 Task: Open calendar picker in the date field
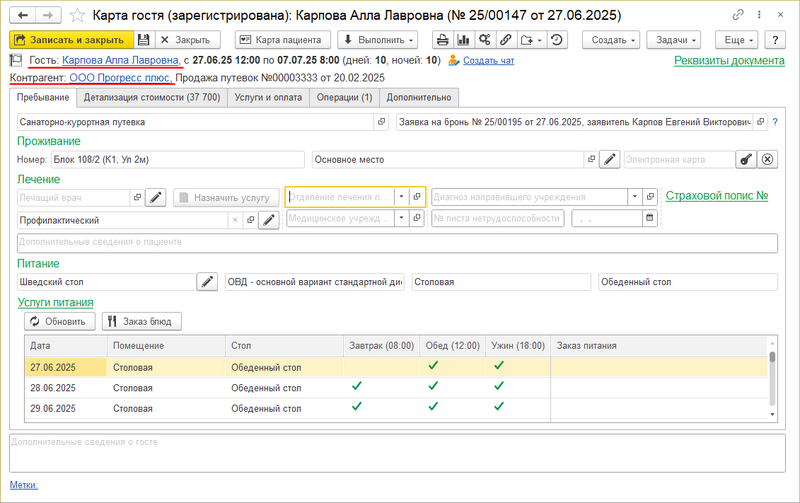tap(649, 218)
